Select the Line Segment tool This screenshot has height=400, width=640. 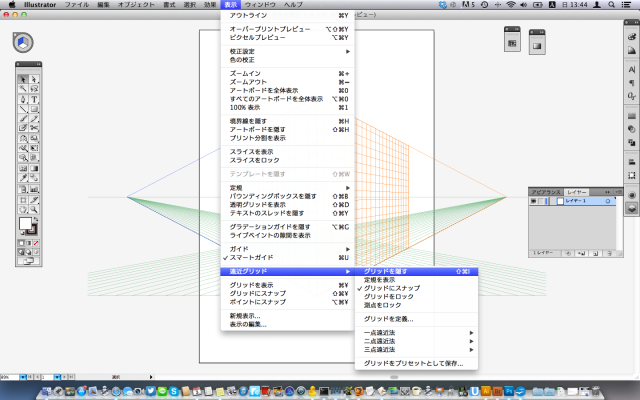coord(23,109)
